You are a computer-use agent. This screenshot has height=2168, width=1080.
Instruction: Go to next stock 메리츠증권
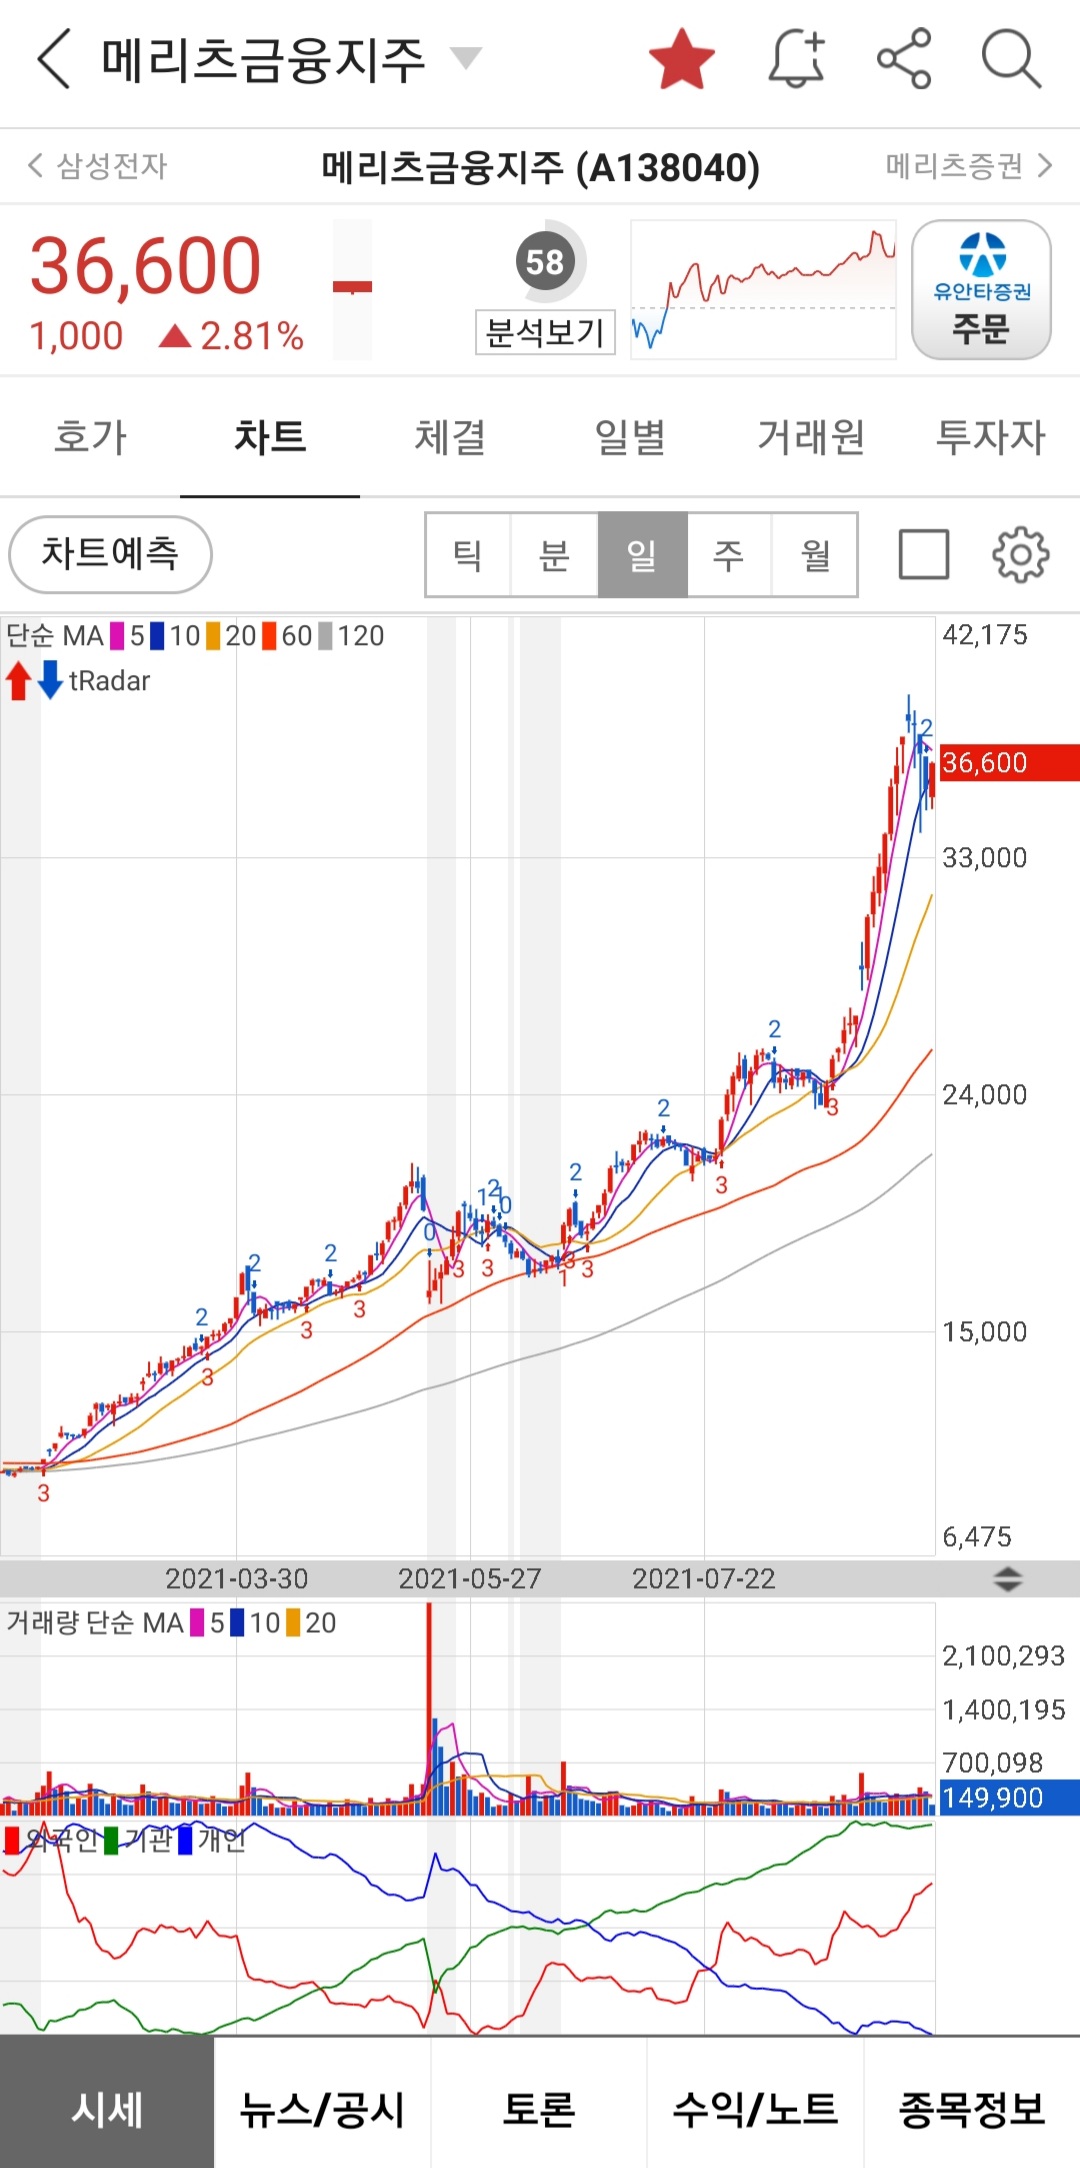point(969,165)
